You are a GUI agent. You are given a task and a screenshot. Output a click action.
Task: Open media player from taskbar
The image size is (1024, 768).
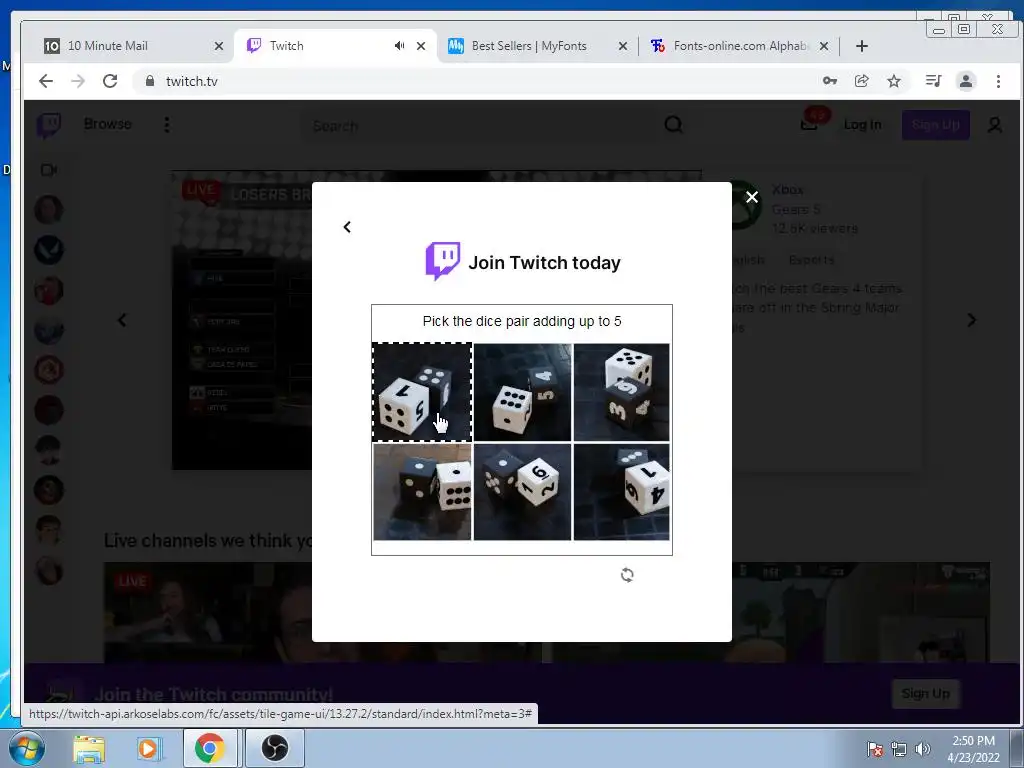(x=148, y=748)
